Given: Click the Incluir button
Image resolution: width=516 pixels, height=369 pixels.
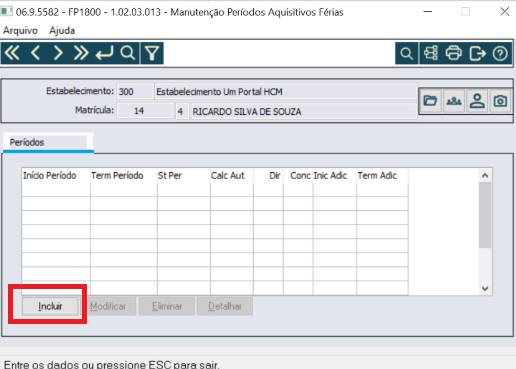Looking at the screenshot, I should coord(50,306).
